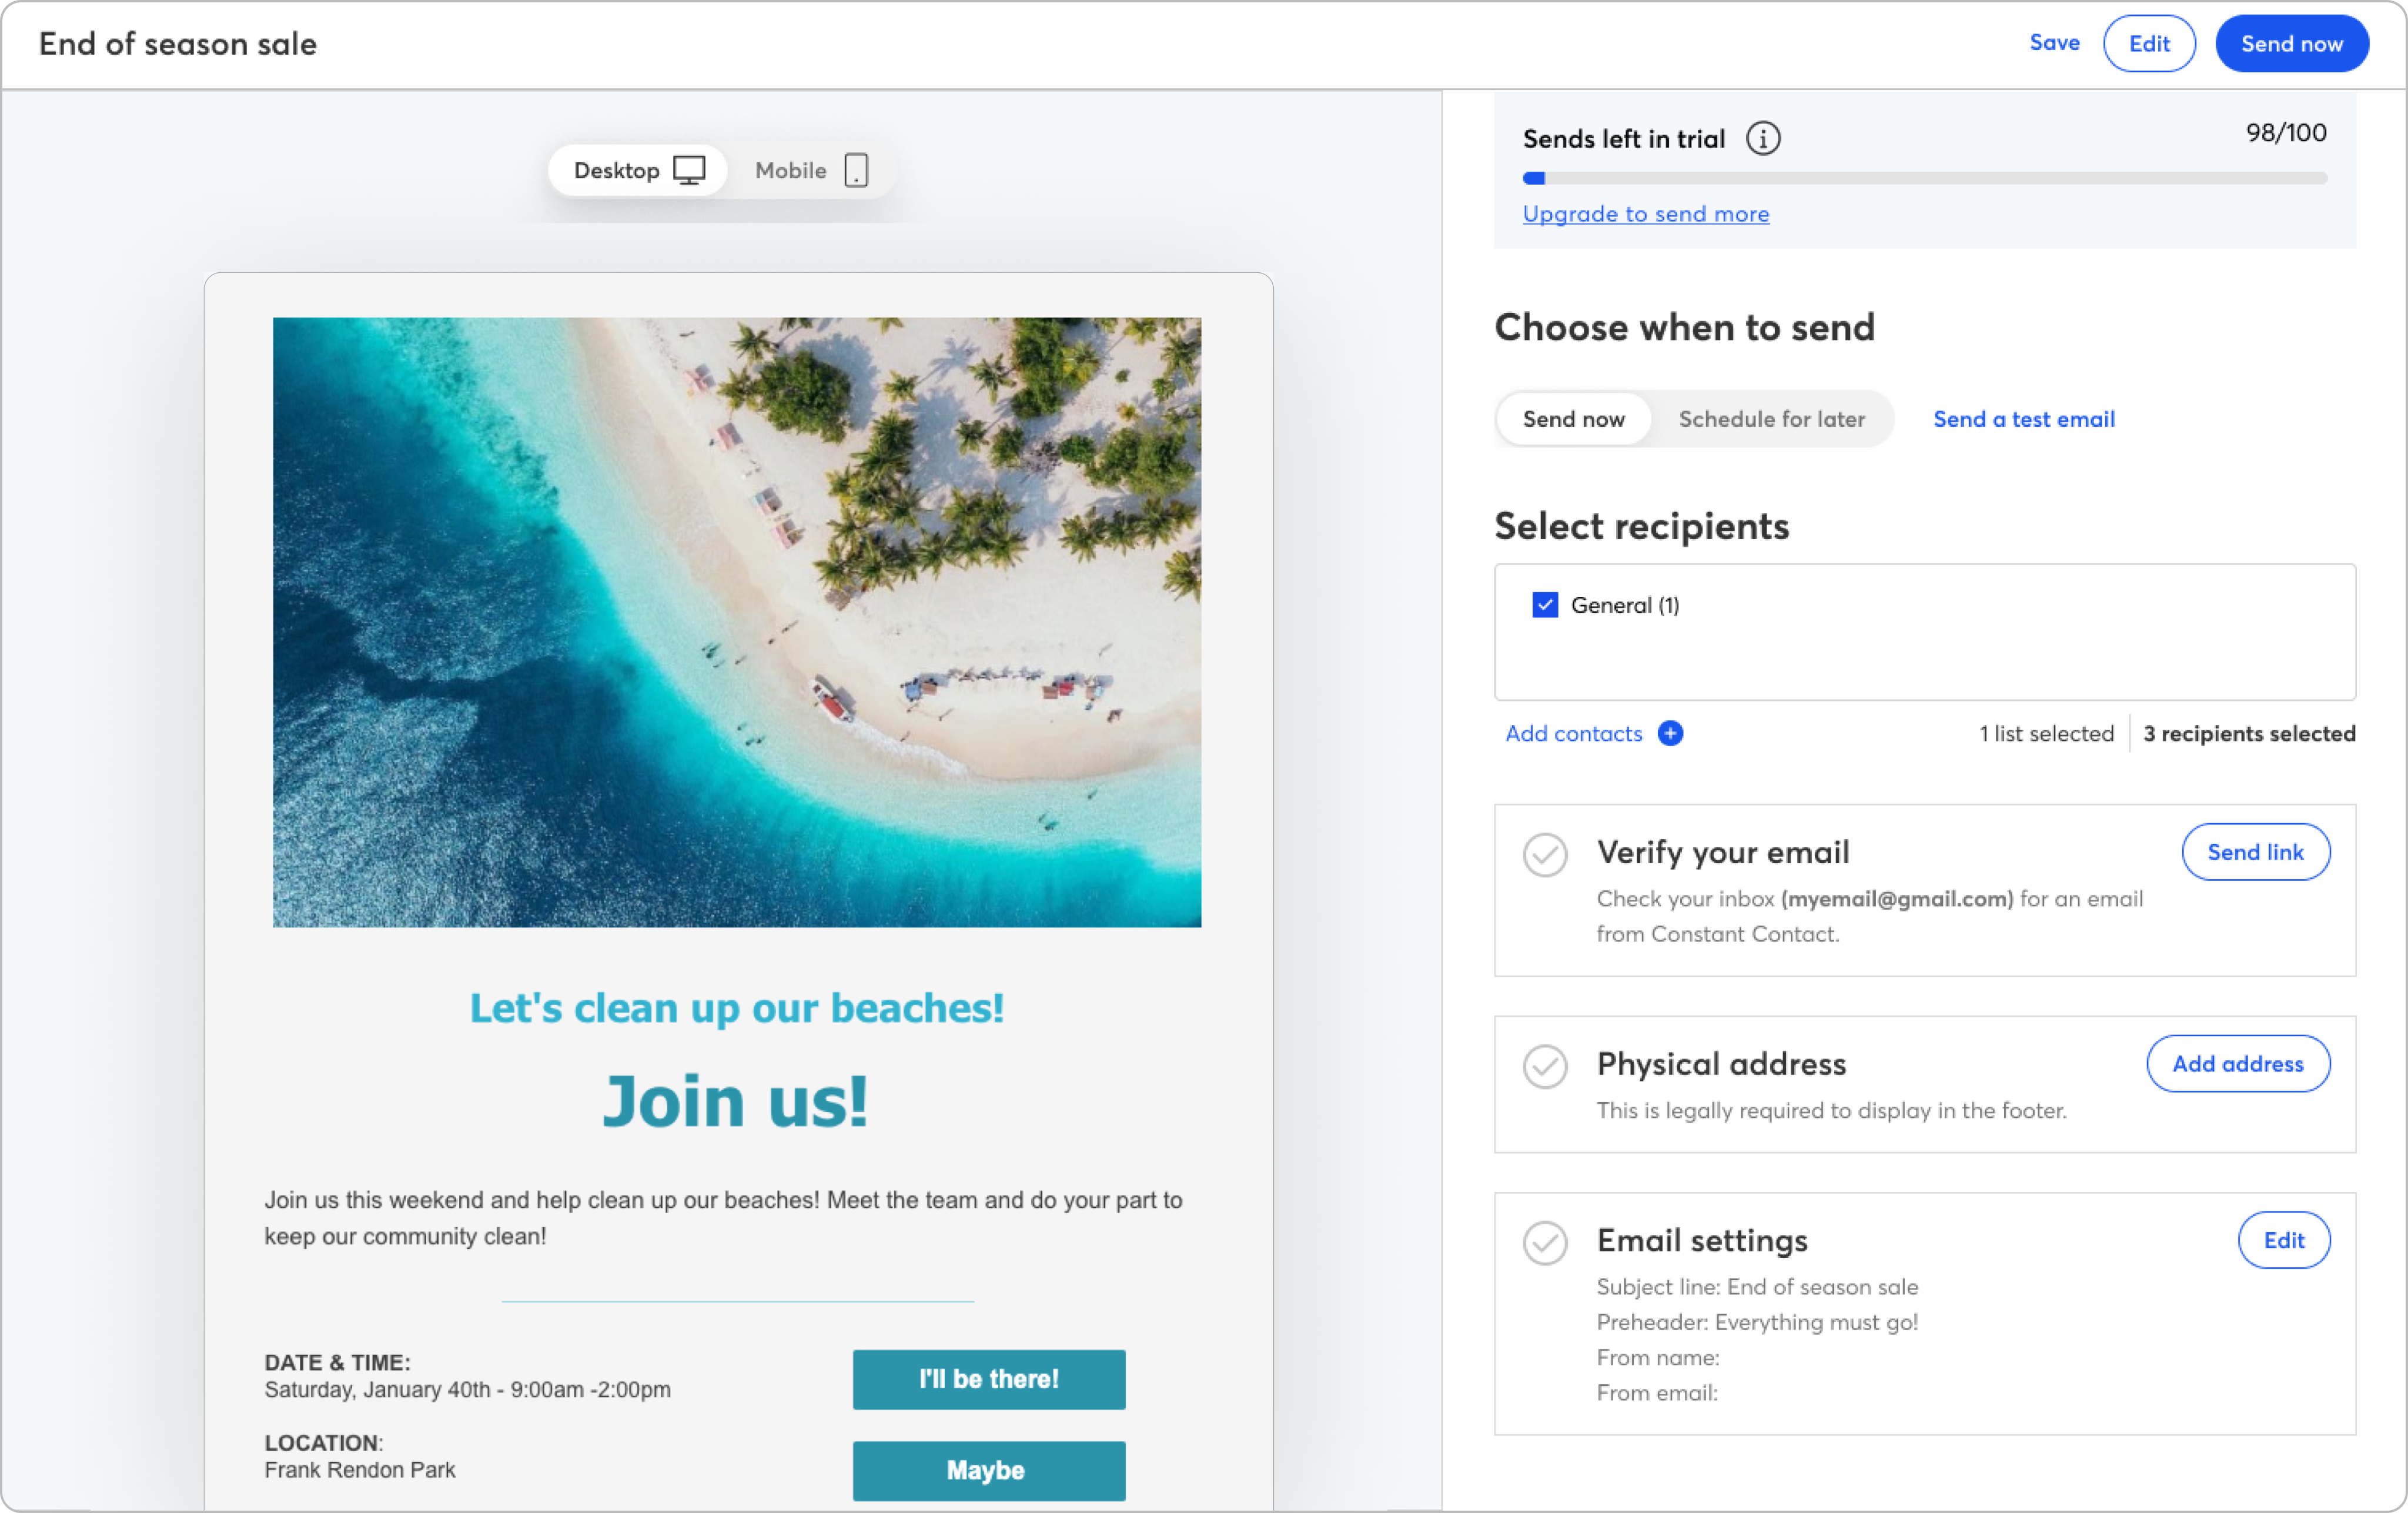Click the Edit button in the header
This screenshot has height=1513, width=2408.
[2149, 44]
